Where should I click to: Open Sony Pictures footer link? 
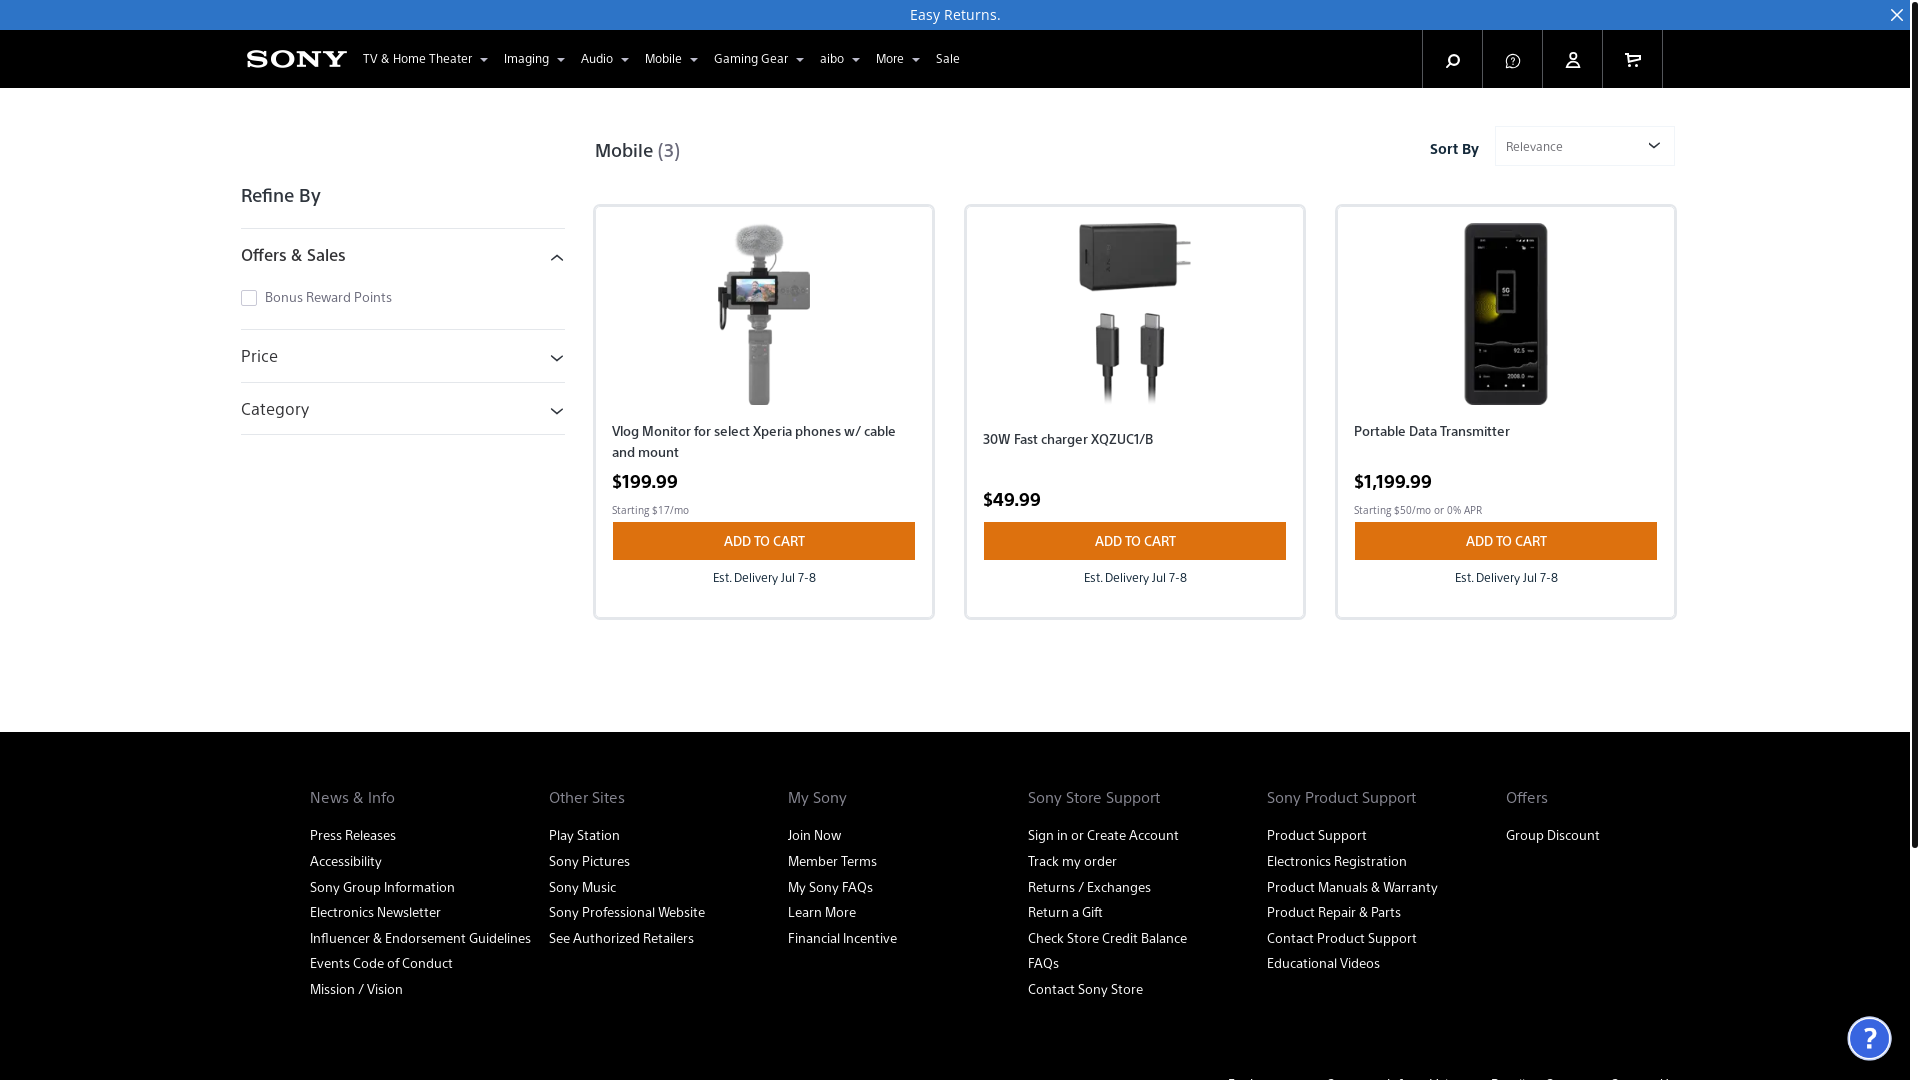589,862
